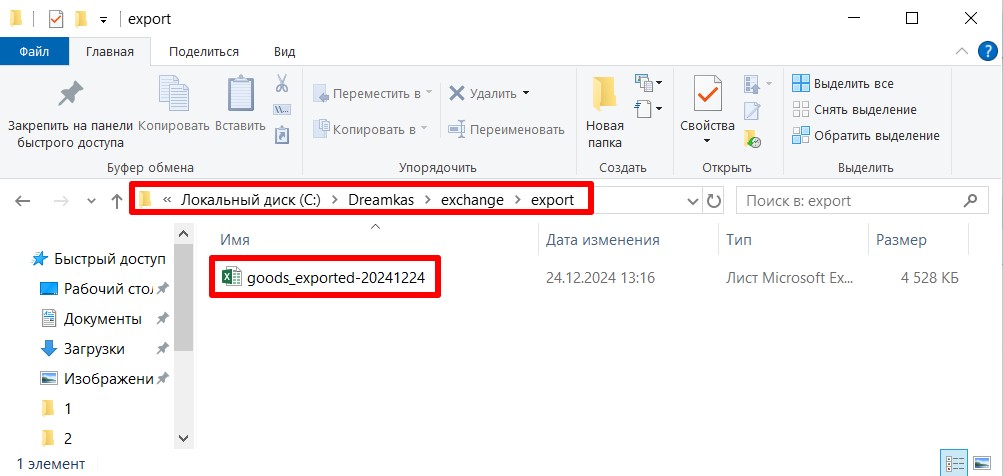Click the refresh icon beside address bar
The height and width of the screenshot is (476, 1003).
pos(714,201)
